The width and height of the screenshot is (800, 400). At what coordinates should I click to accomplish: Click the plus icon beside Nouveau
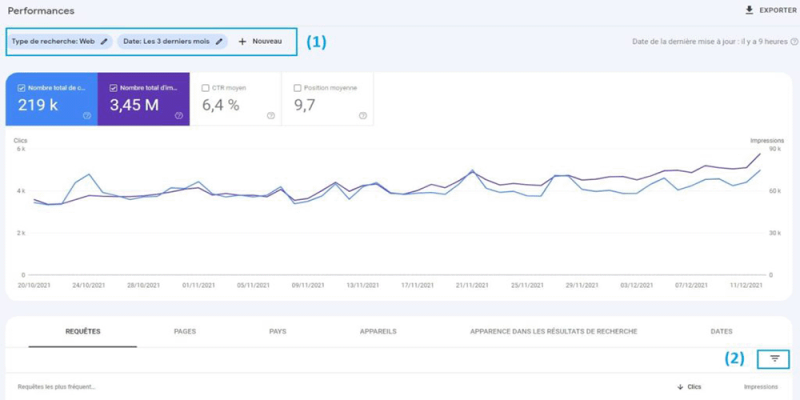click(243, 42)
